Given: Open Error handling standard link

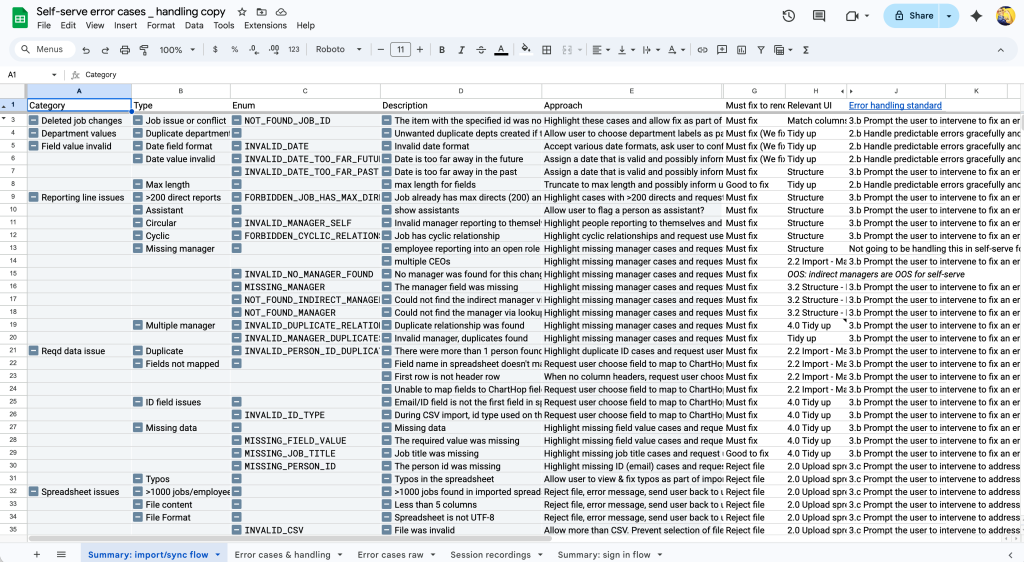Looking at the screenshot, I should point(895,105).
